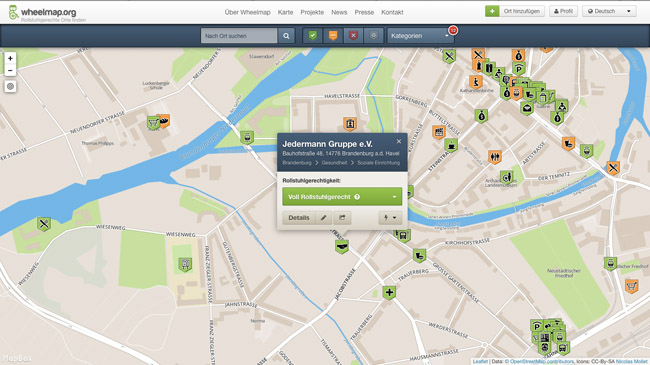The width and height of the screenshot is (650, 365).
Task: Select the orange money-bag marker at top
Action: [518, 55]
